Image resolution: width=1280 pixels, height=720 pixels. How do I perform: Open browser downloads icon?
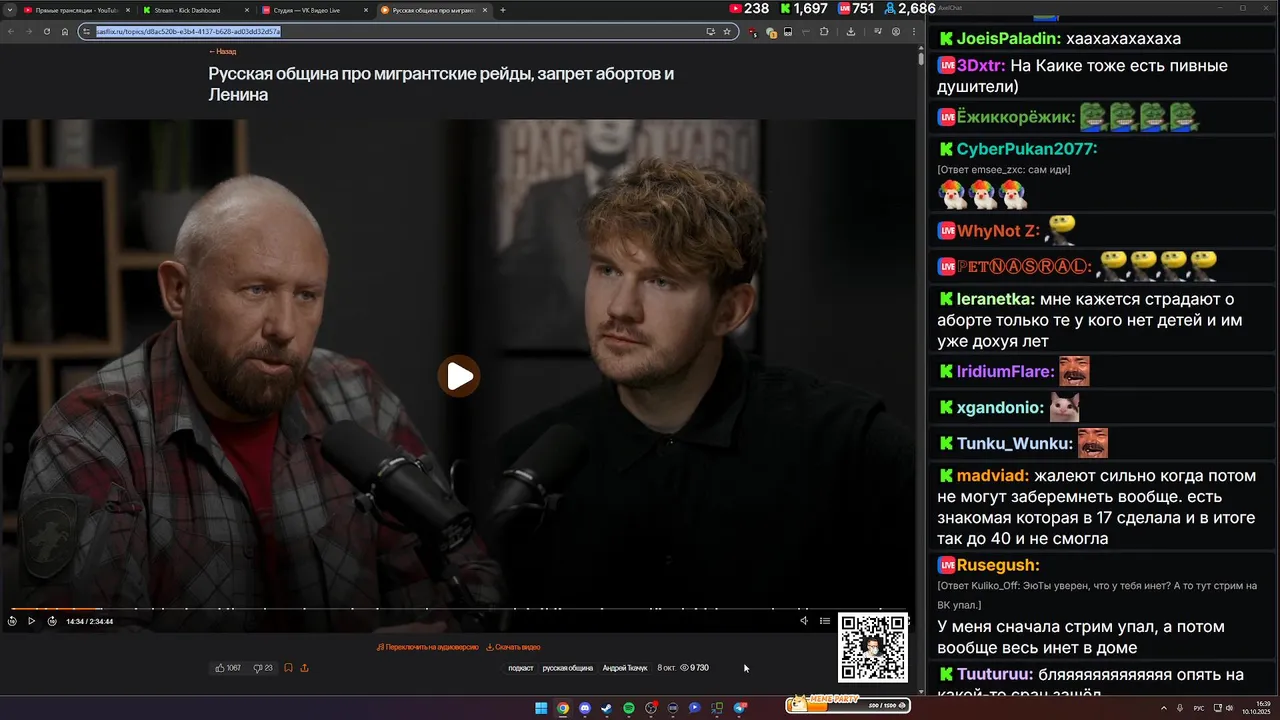point(851,31)
